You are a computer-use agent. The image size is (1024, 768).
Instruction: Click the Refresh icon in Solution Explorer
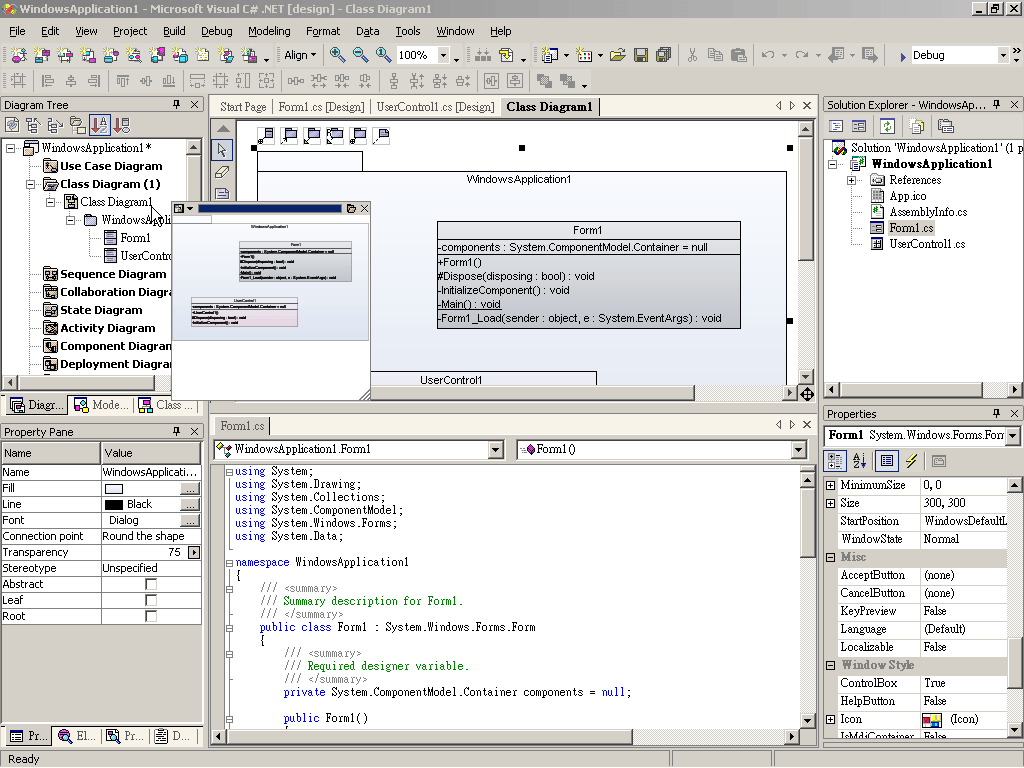click(887, 126)
